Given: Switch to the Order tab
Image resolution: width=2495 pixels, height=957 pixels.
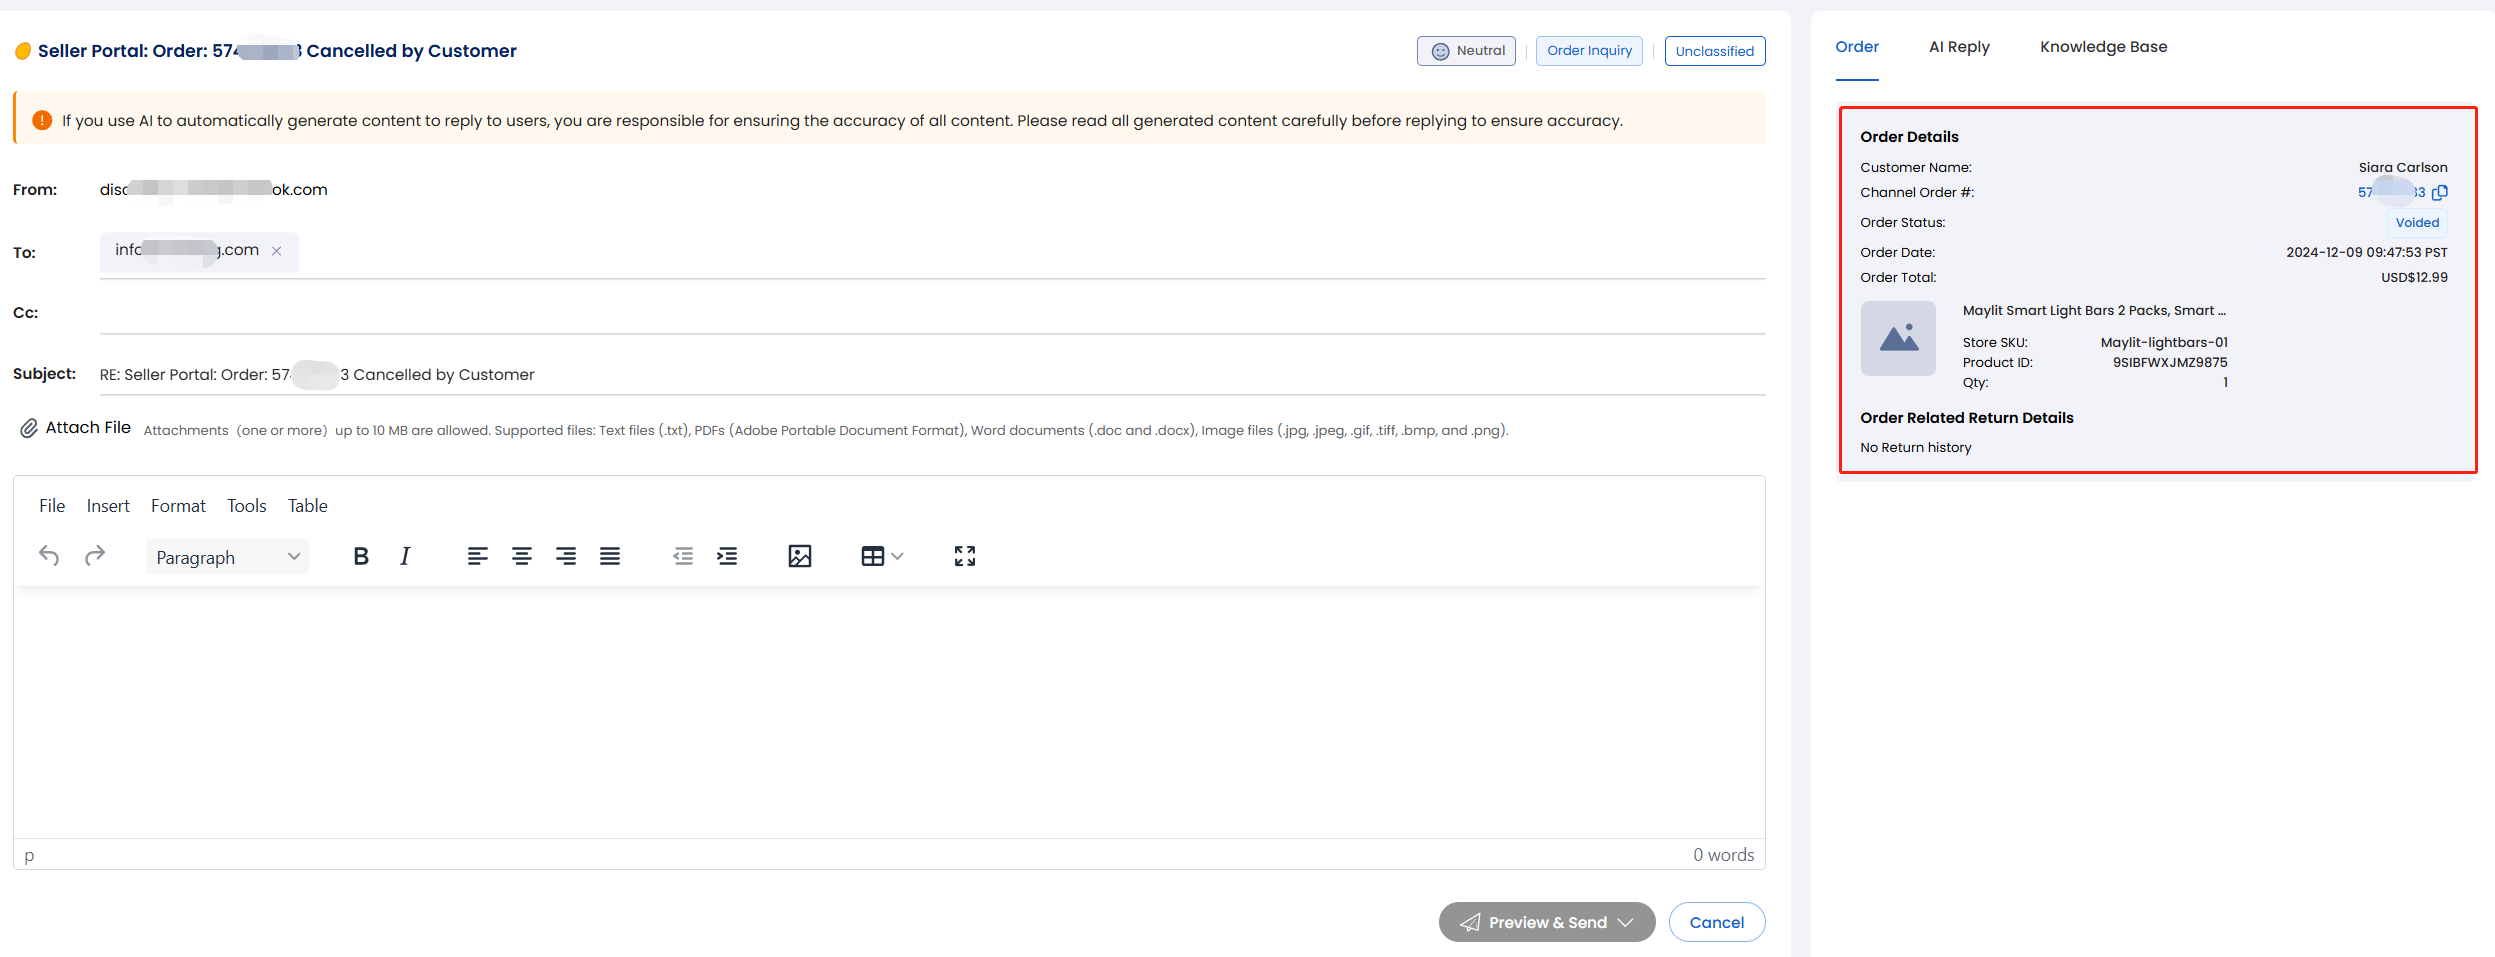Looking at the screenshot, I should pyautogui.click(x=1857, y=47).
